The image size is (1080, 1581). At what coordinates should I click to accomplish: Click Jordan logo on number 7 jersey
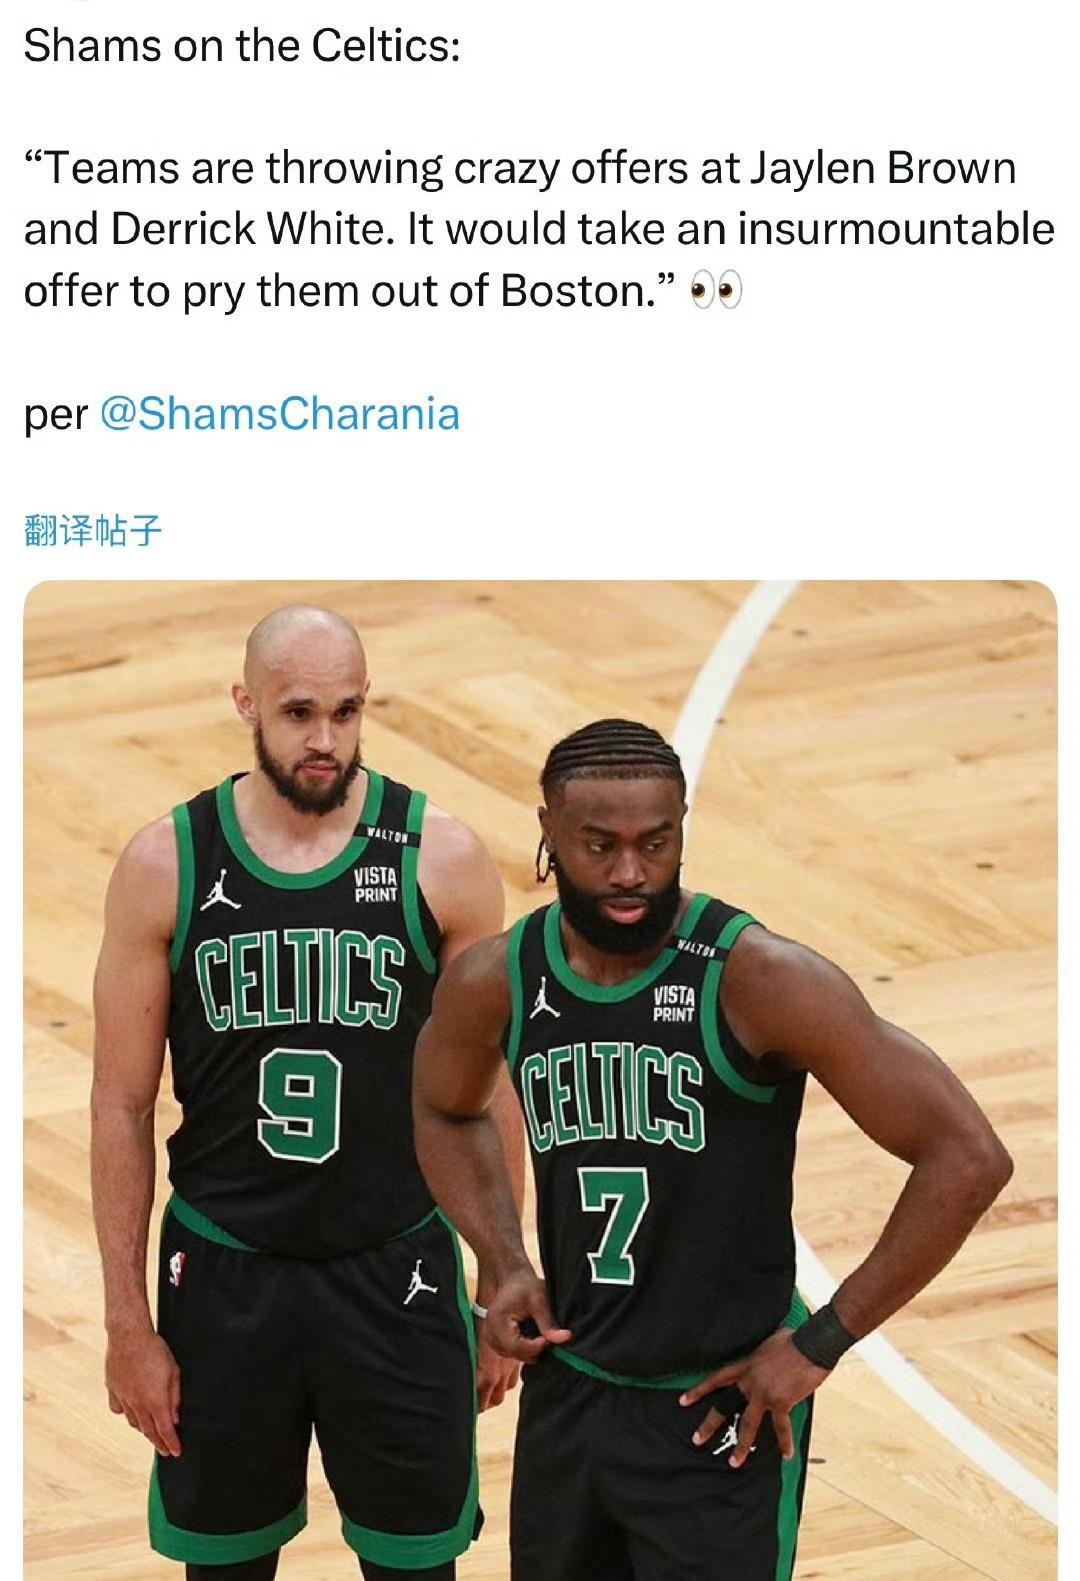click(543, 997)
